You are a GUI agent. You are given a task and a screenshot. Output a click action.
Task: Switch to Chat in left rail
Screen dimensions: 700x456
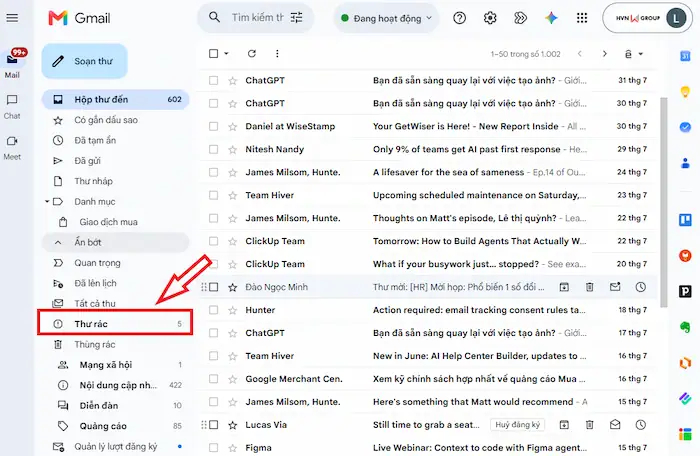(12, 107)
